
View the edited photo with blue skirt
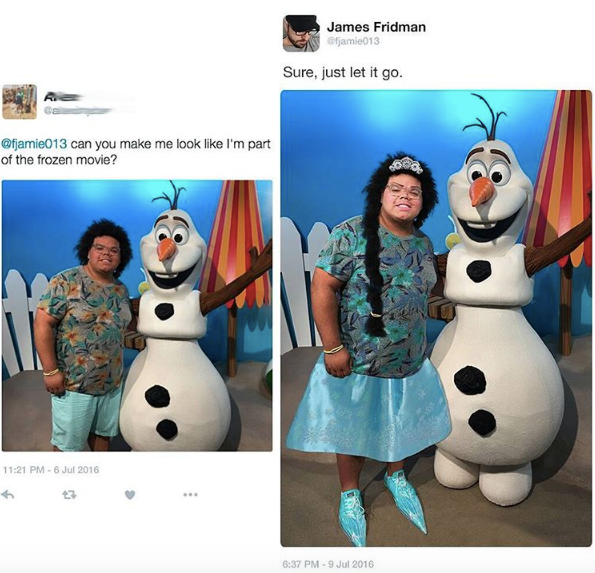[x=436, y=318]
